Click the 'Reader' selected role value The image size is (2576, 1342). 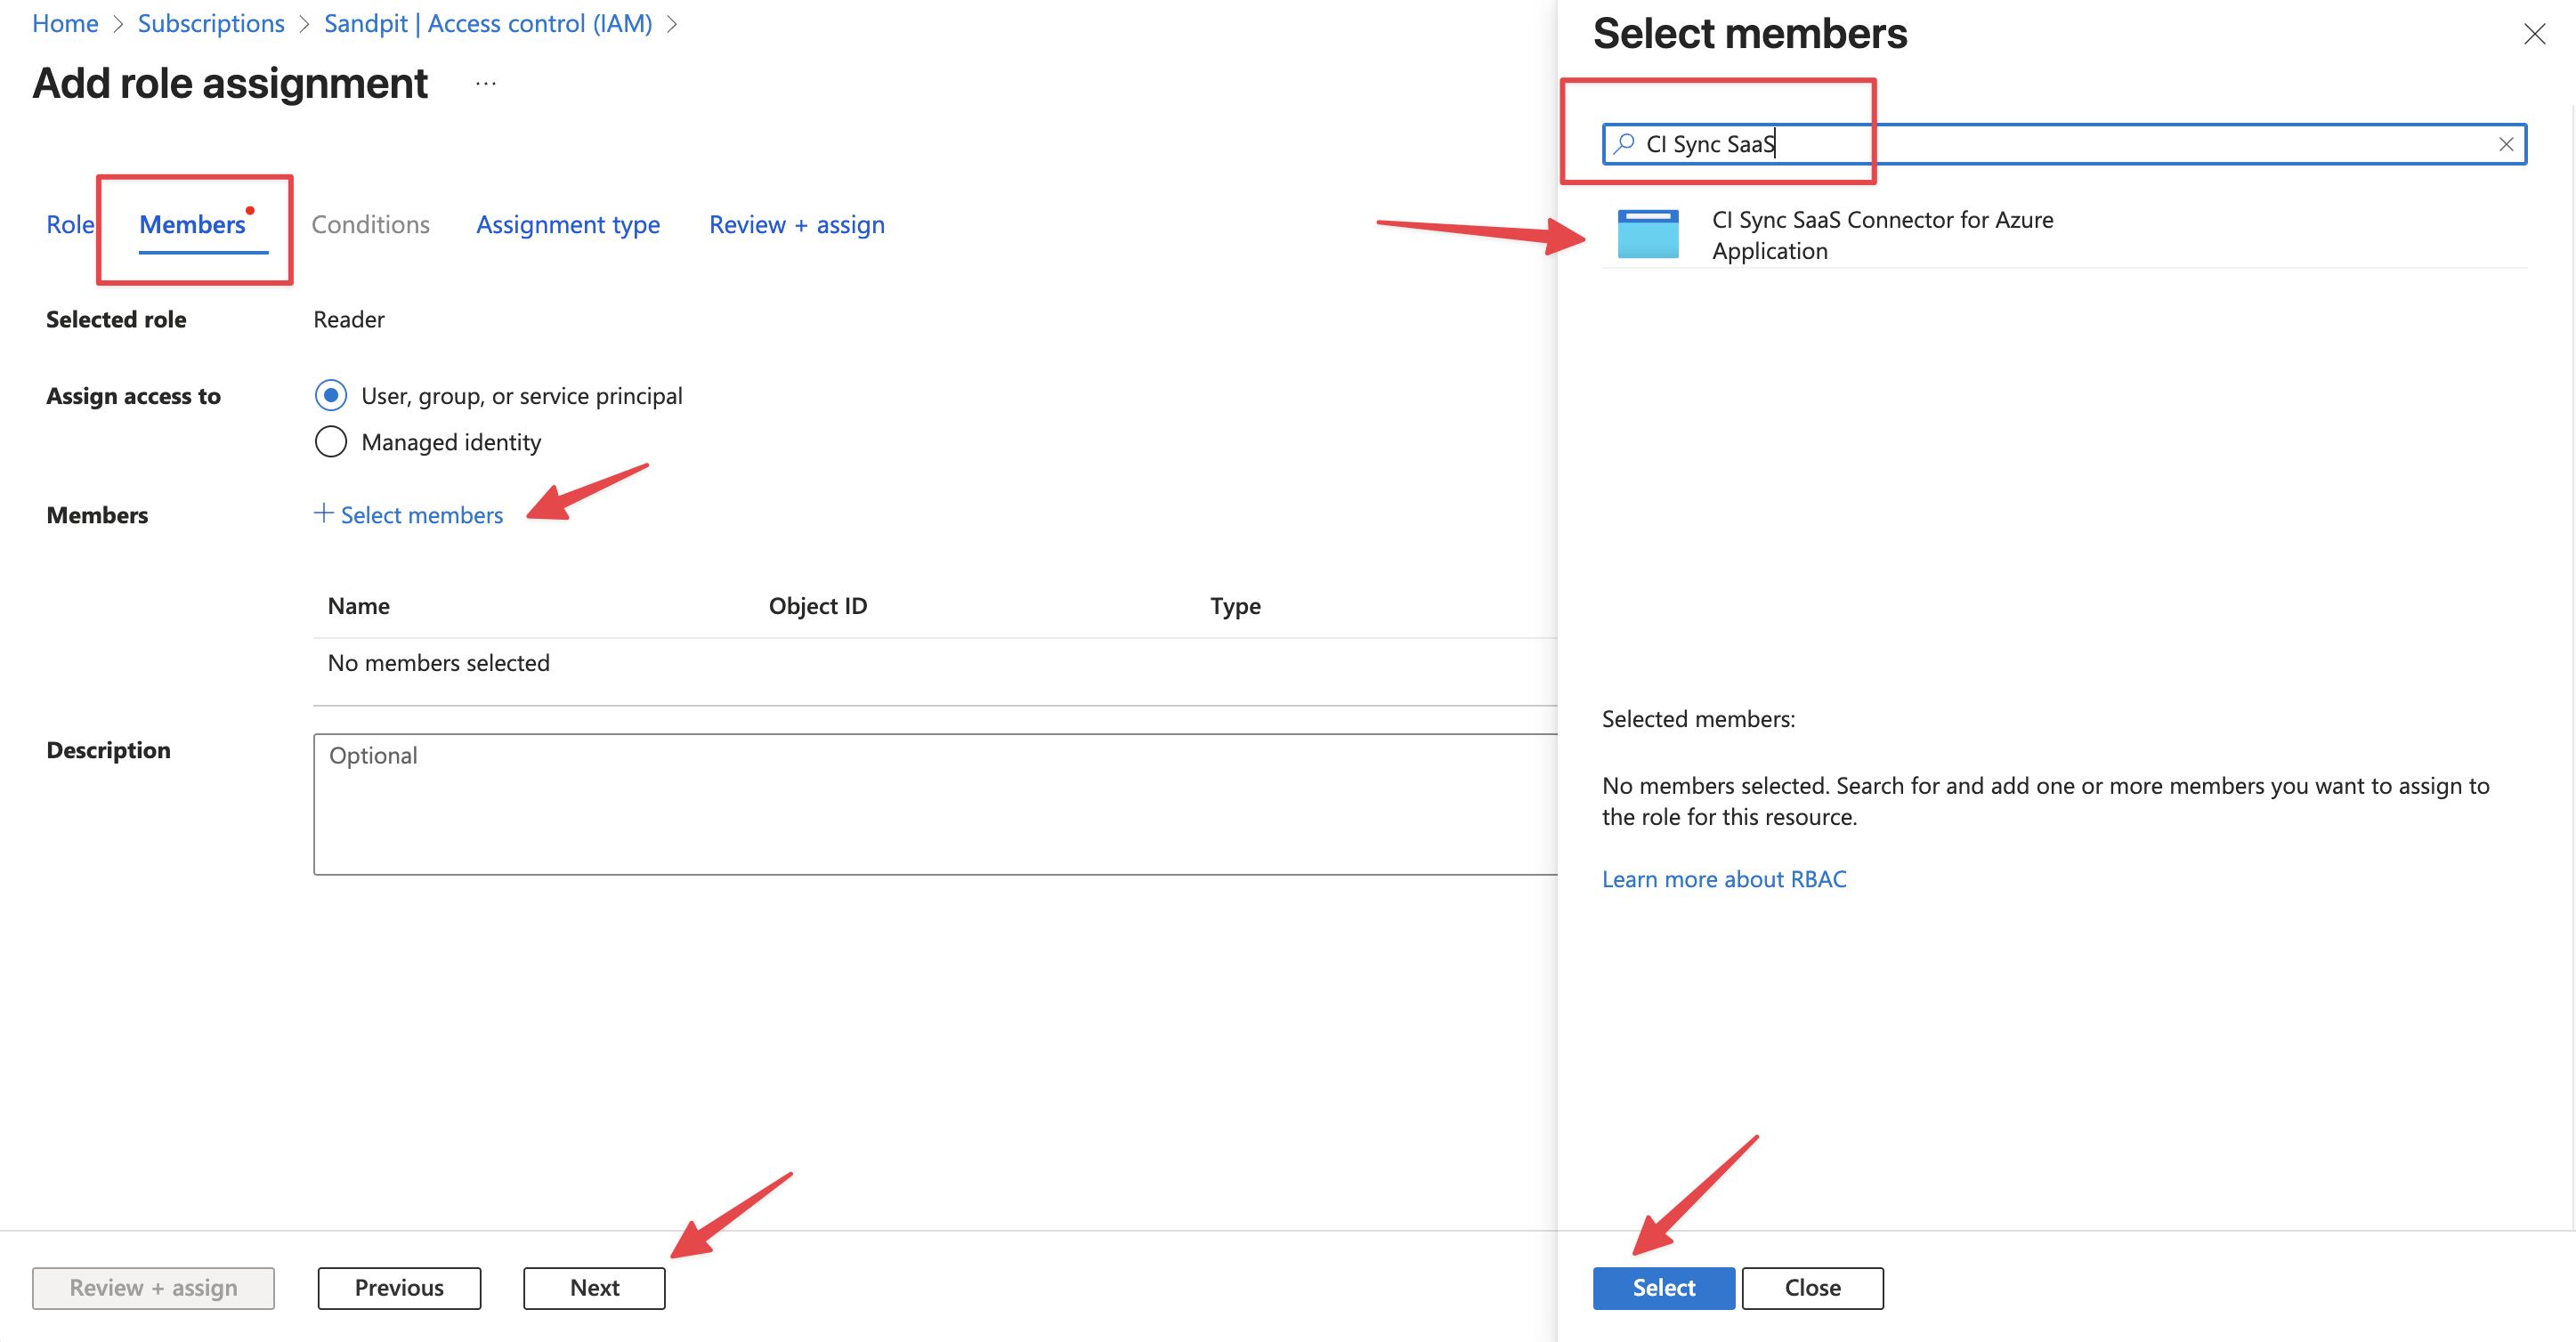[349, 320]
